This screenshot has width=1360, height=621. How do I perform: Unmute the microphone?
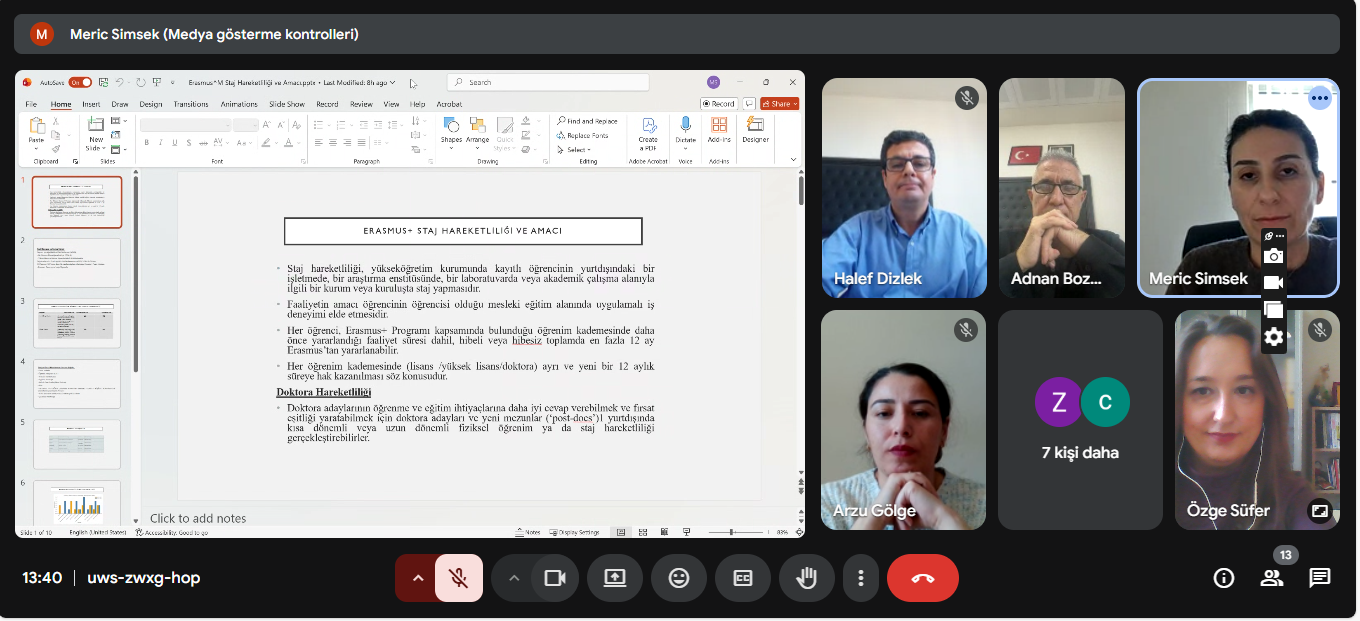459,578
